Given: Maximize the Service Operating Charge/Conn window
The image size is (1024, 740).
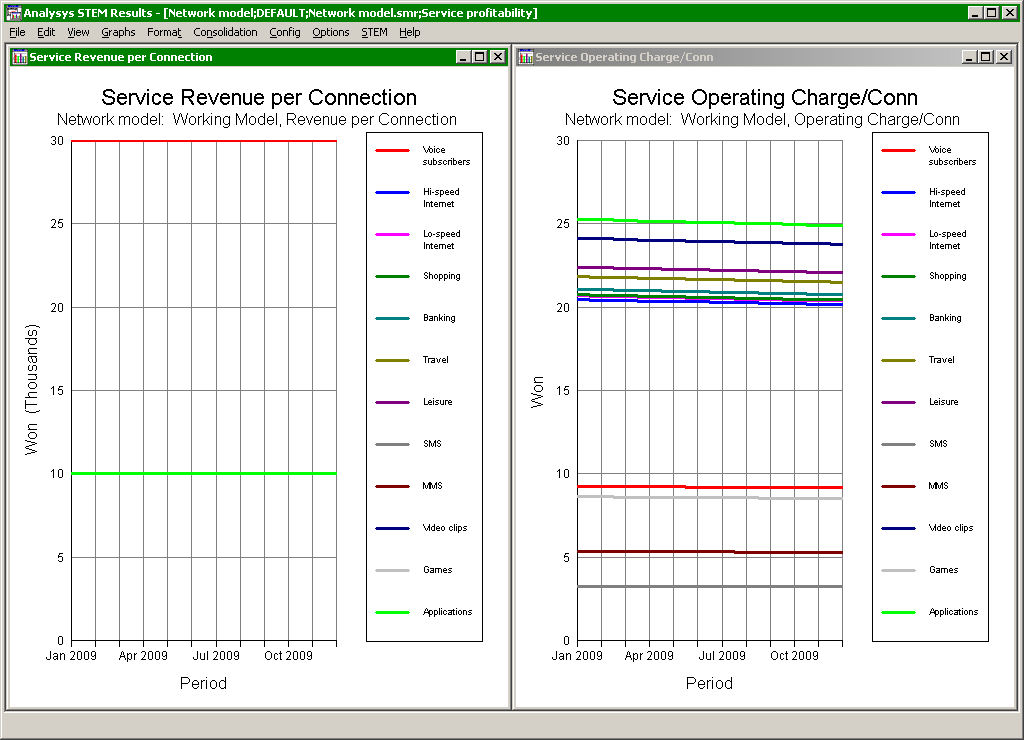Looking at the screenshot, I should (x=985, y=57).
